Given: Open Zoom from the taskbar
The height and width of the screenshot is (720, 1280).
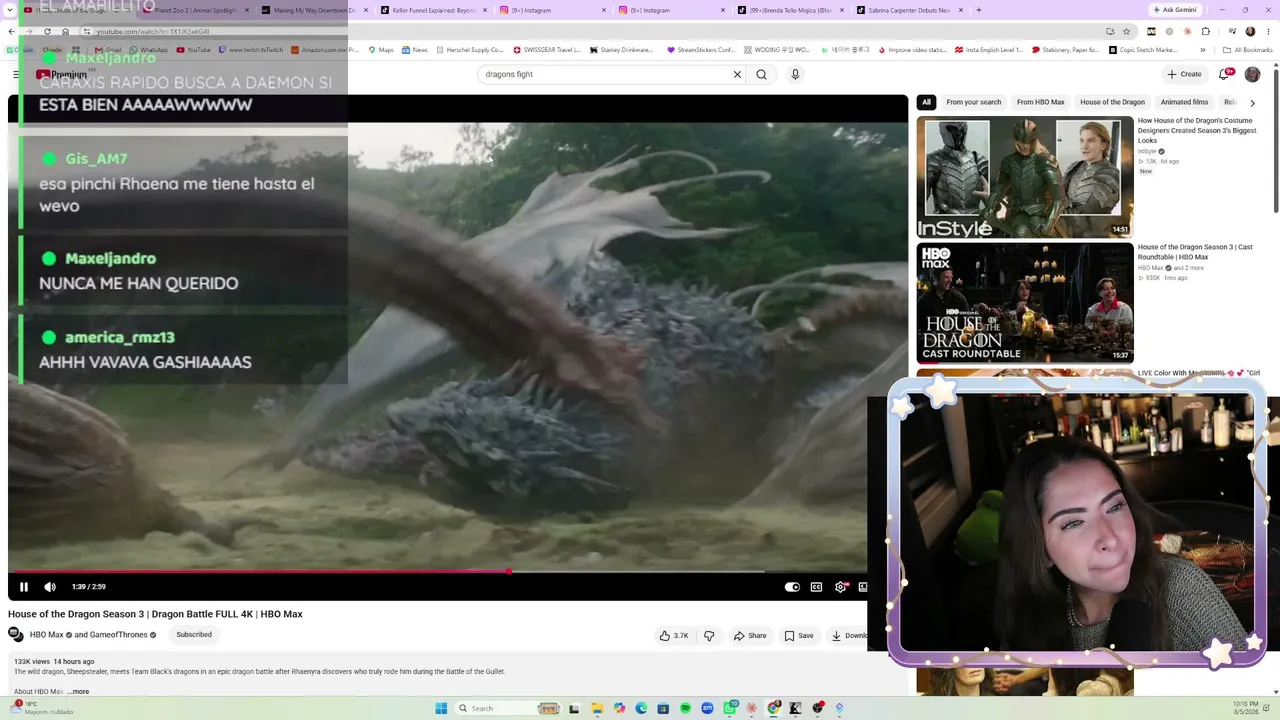Looking at the screenshot, I should 707,708.
